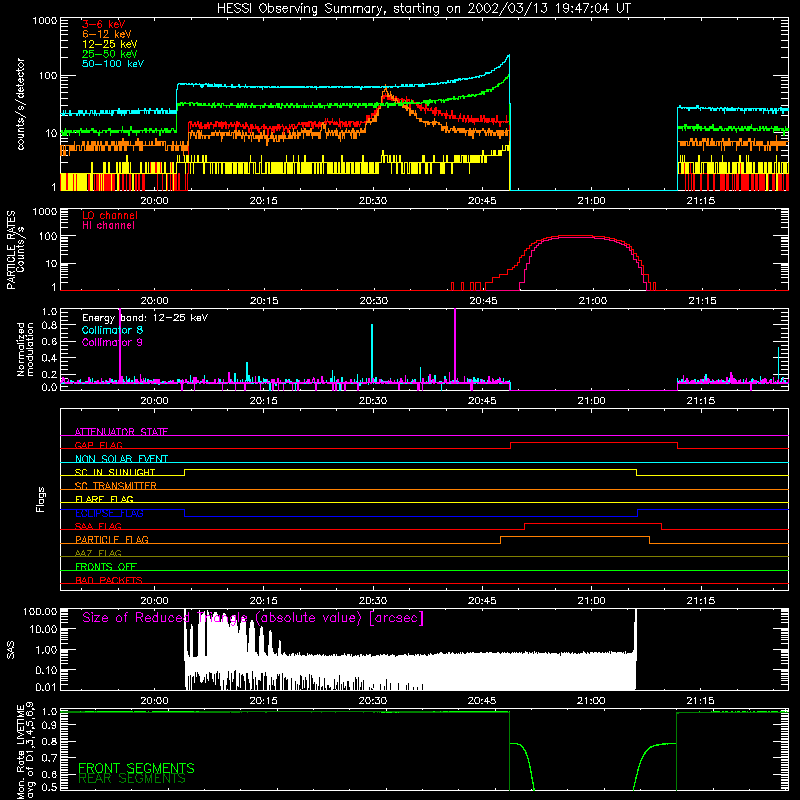Click the HI channel legend entry
800x800 pixels.
[108, 226]
